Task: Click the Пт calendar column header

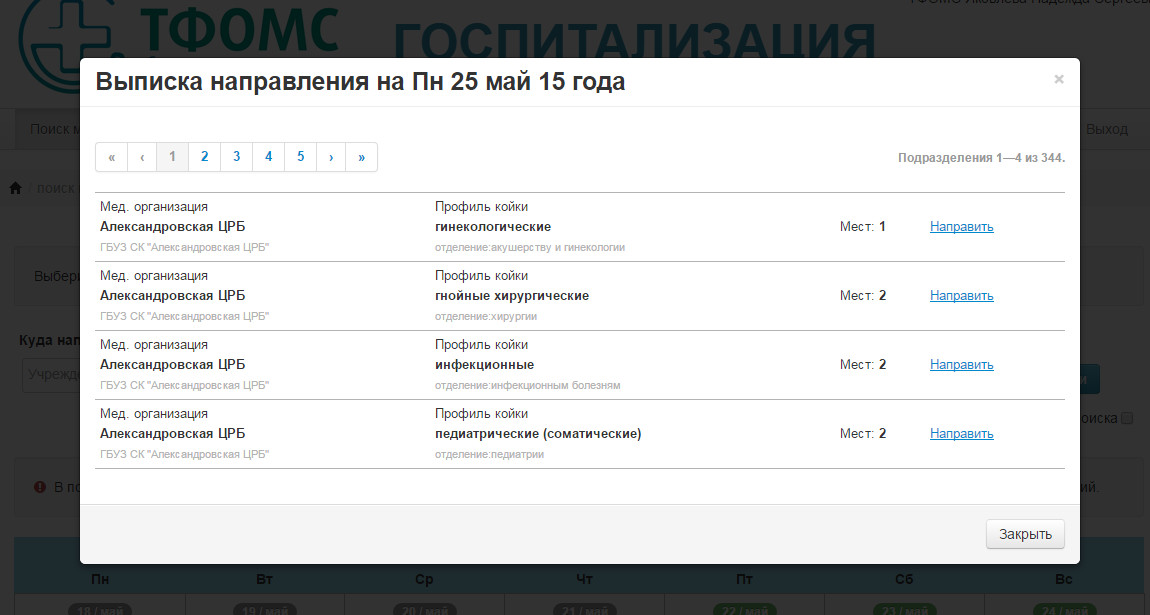Action: 744,579
